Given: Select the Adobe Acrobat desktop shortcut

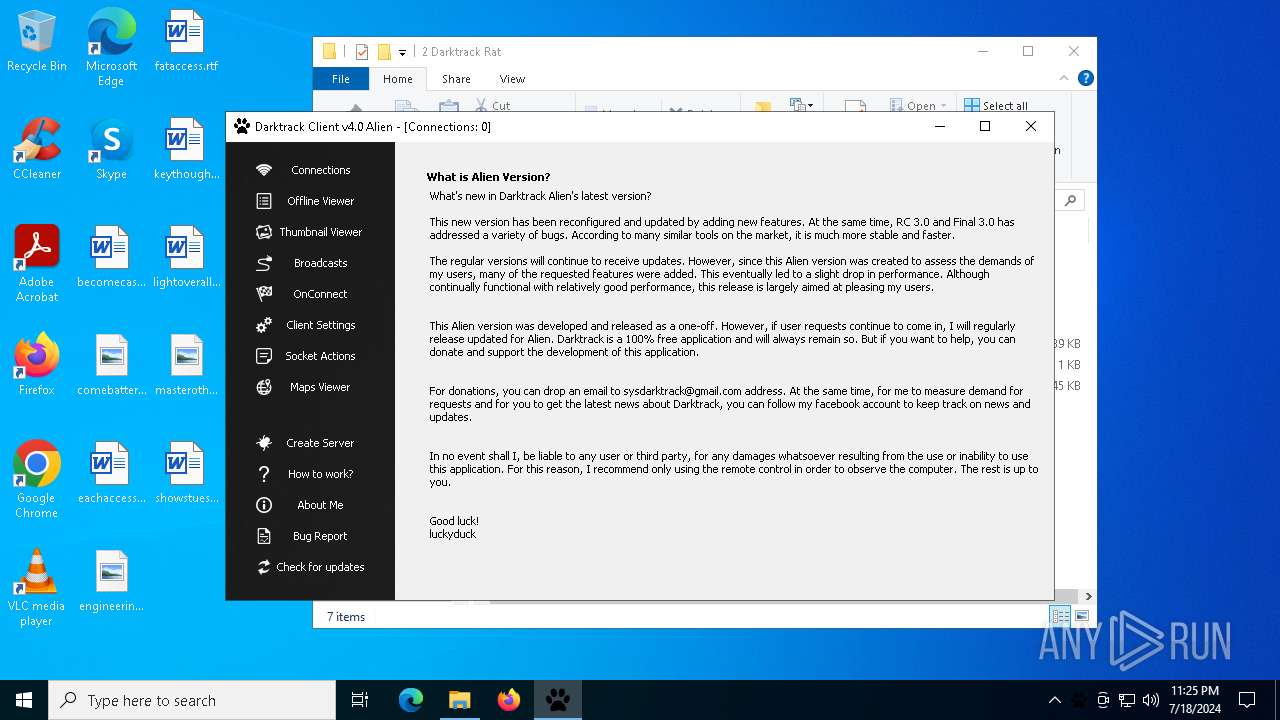Looking at the screenshot, I should coord(37,265).
